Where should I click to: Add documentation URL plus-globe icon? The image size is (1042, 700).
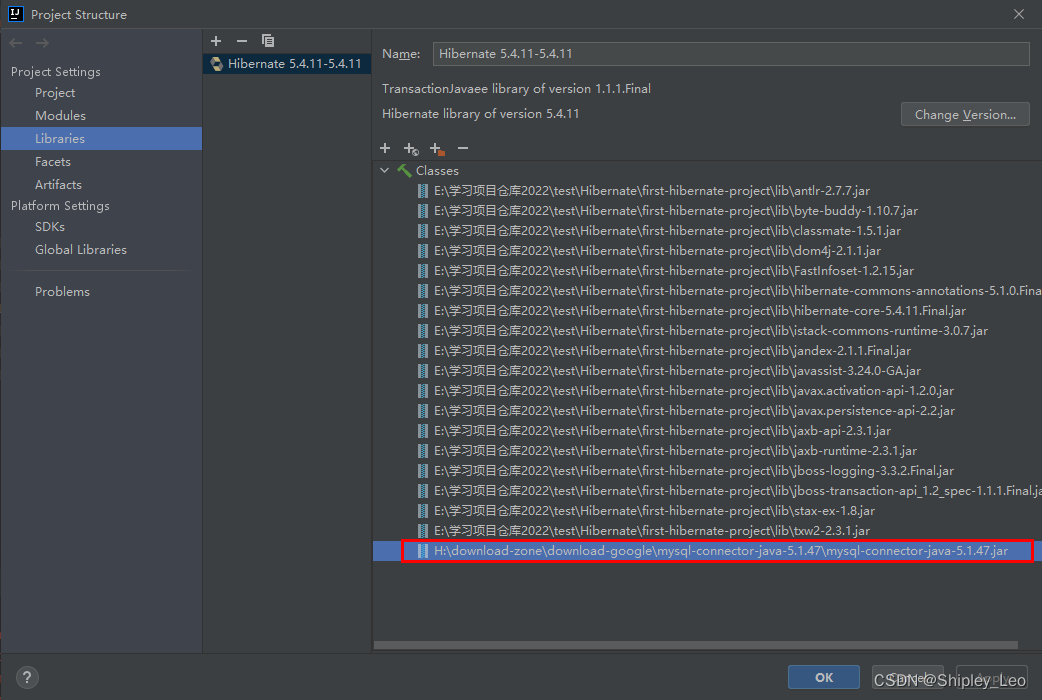pyautogui.click(x=411, y=149)
